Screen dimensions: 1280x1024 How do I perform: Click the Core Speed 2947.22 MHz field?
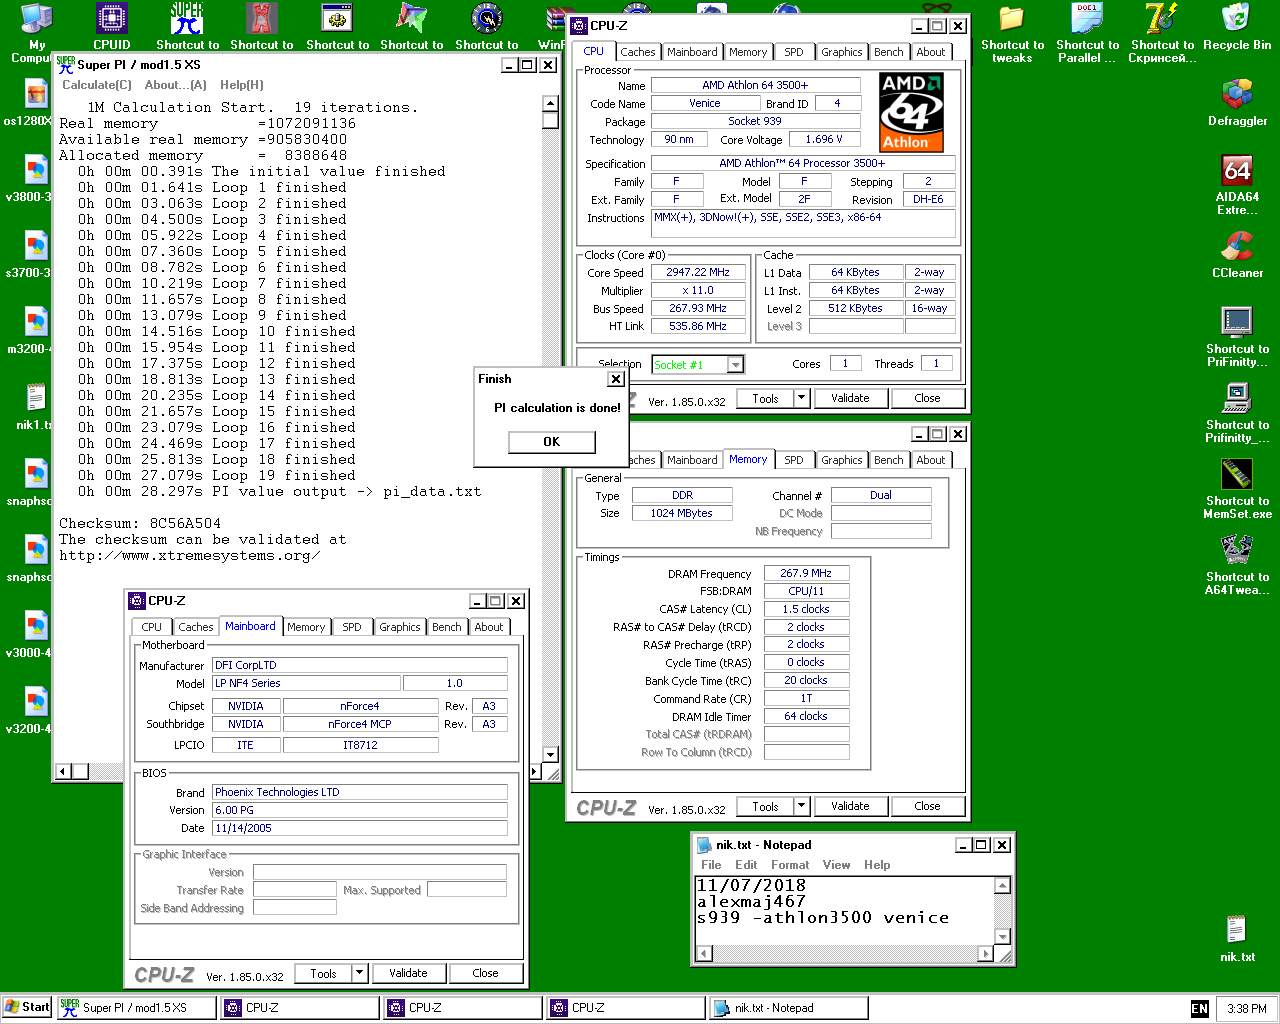point(698,272)
